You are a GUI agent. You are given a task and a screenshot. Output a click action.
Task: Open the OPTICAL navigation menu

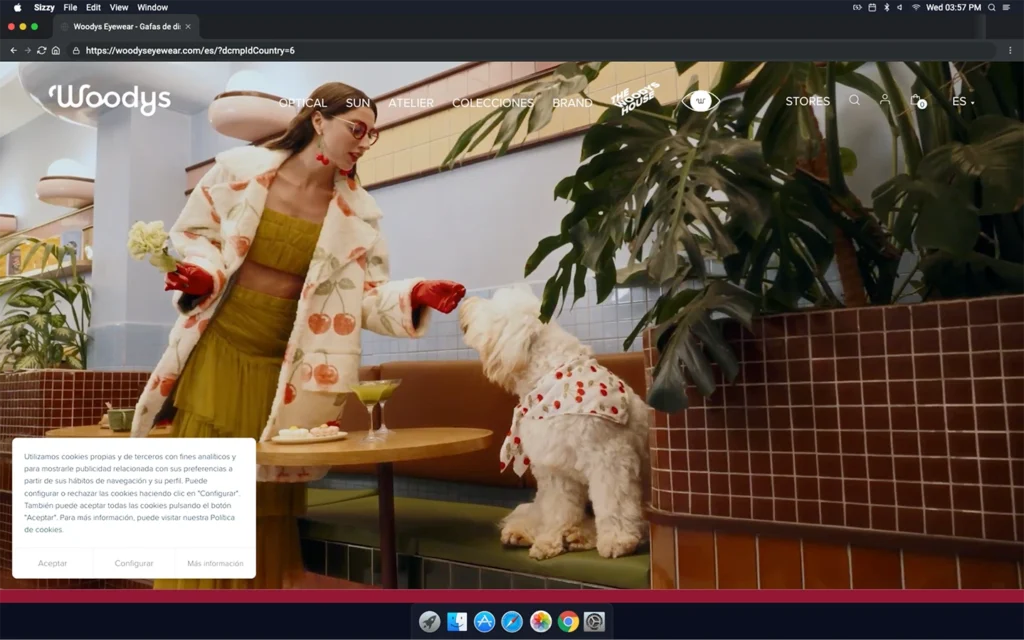pyautogui.click(x=303, y=103)
